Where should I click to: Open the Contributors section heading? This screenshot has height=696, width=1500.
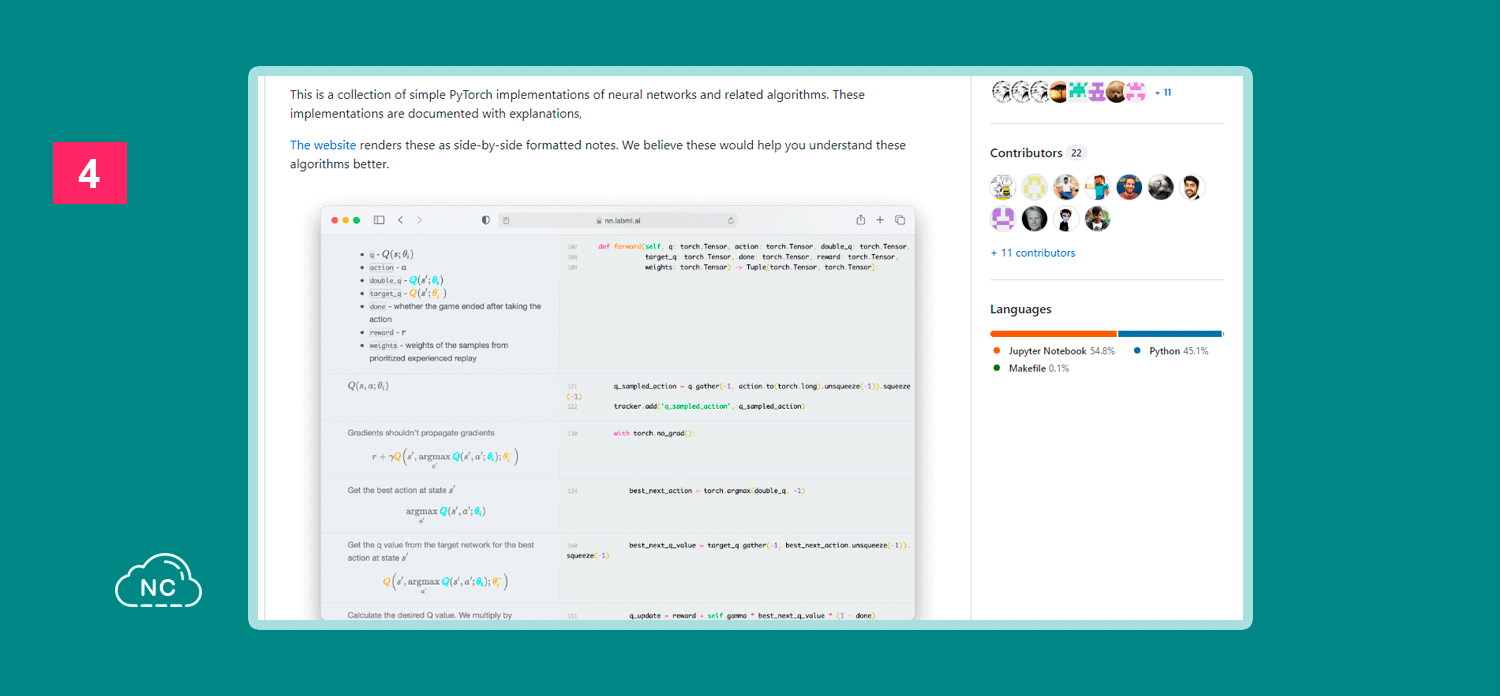tap(1026, 153)
